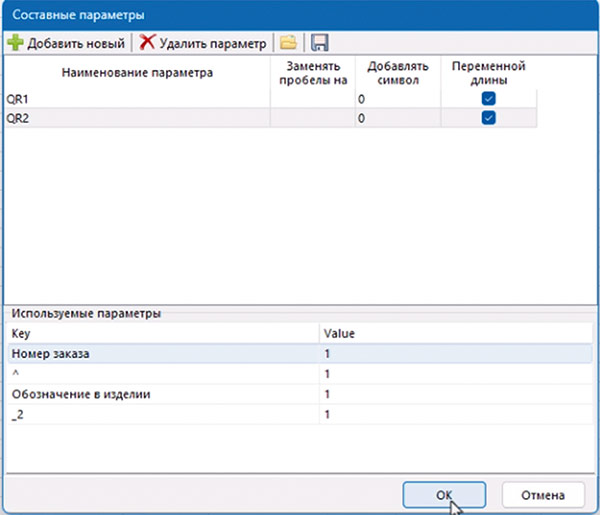Select the _2 key row
Viewport: 600px width, 515px height.
point(160,413)
